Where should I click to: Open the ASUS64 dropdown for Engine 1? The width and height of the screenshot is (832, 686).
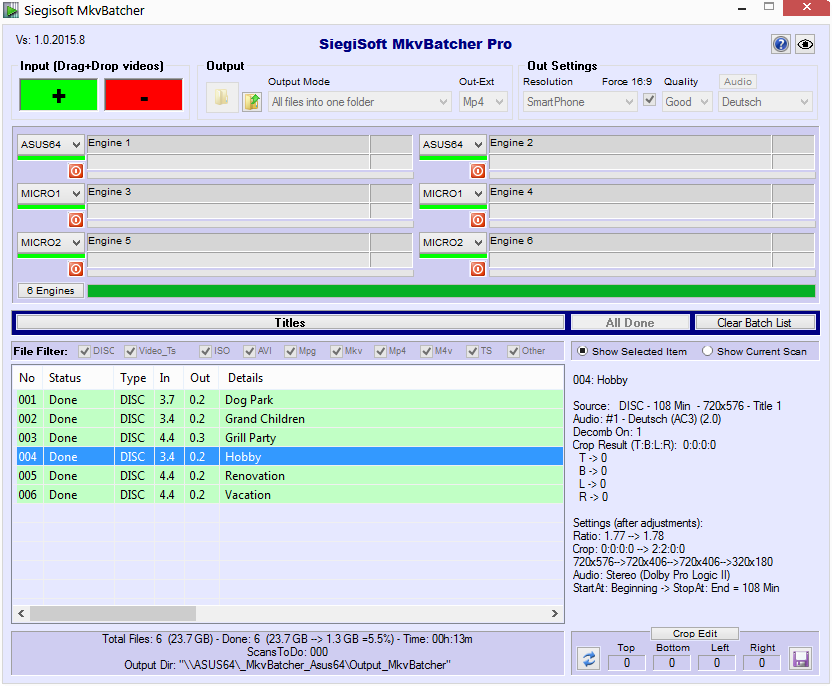click(x=50, y=145)
